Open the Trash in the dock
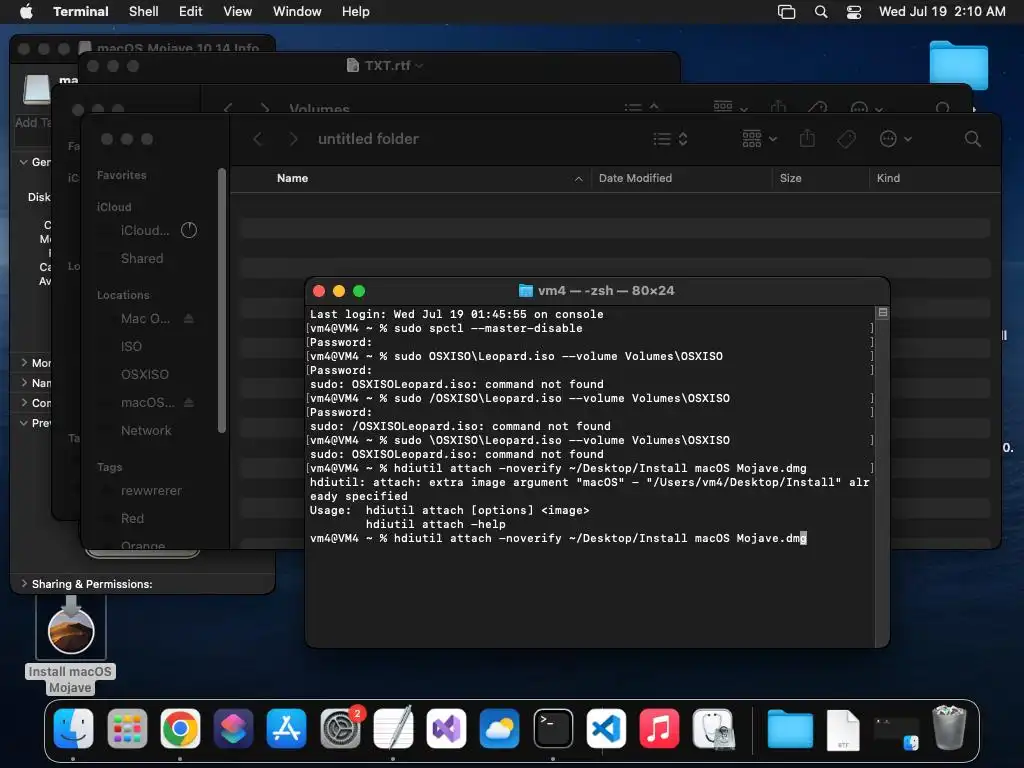The width and height of the screenshot is (1024, 768). (x=949, y=728)
